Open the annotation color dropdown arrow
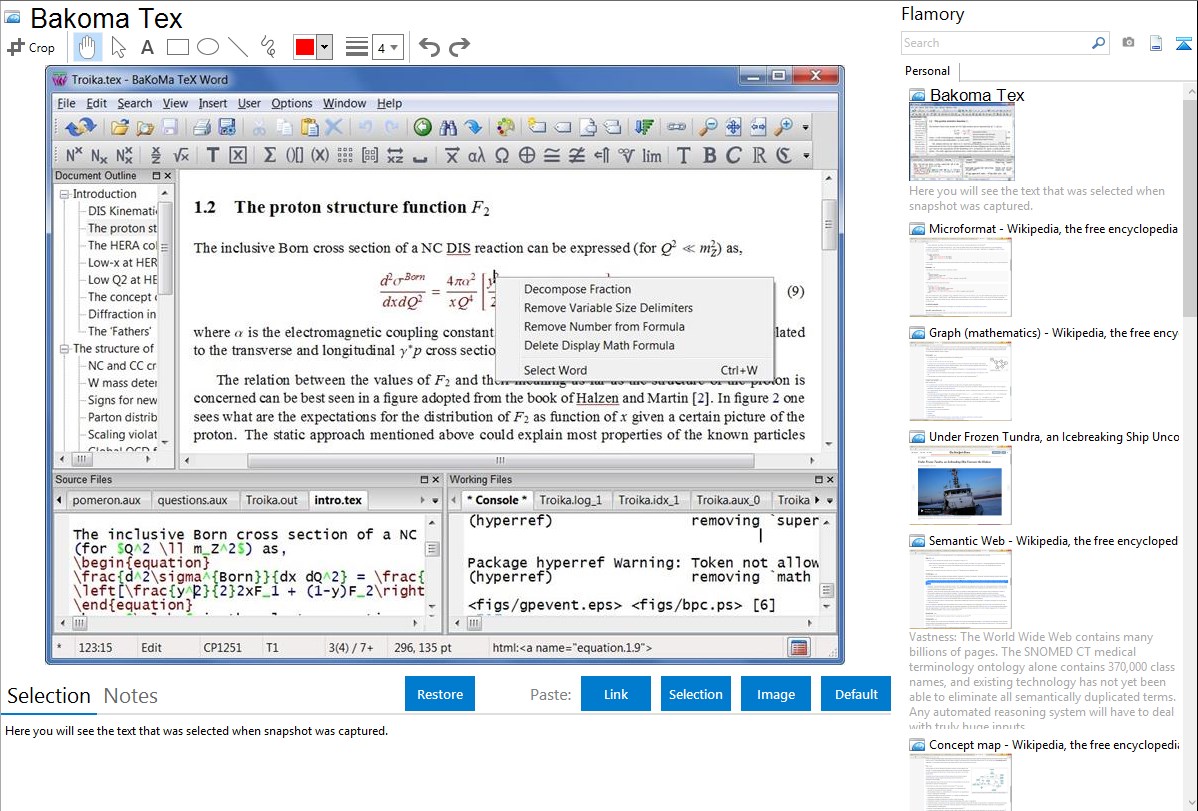The height and width of the screenshot is (811, 1198). [x=324, y=47]
